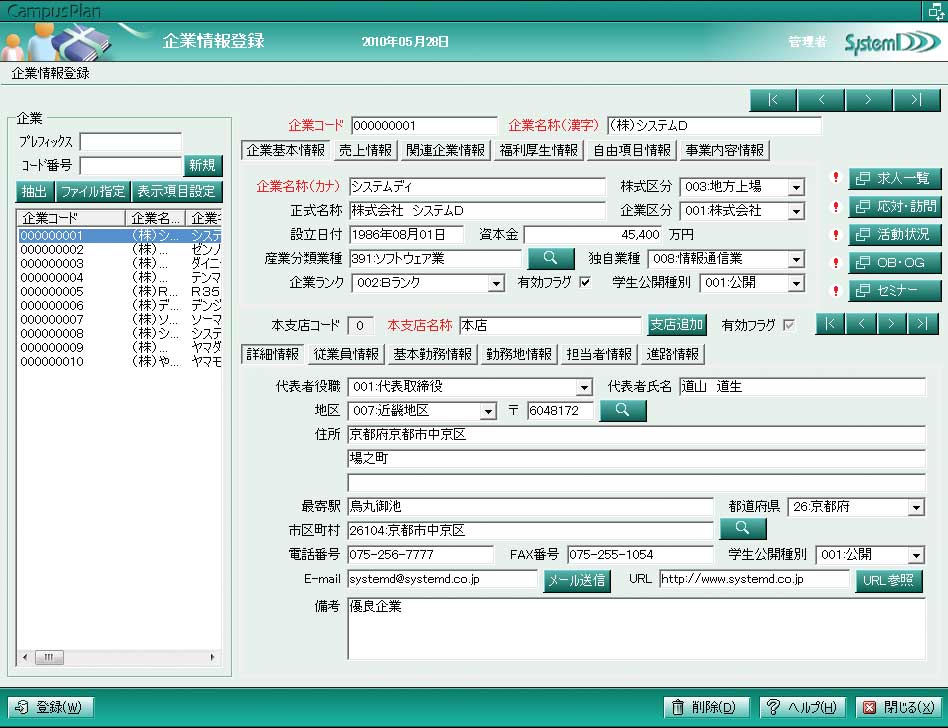Click 支店追加 button
This screenshot has width=948, height=728.
(677, 325)
